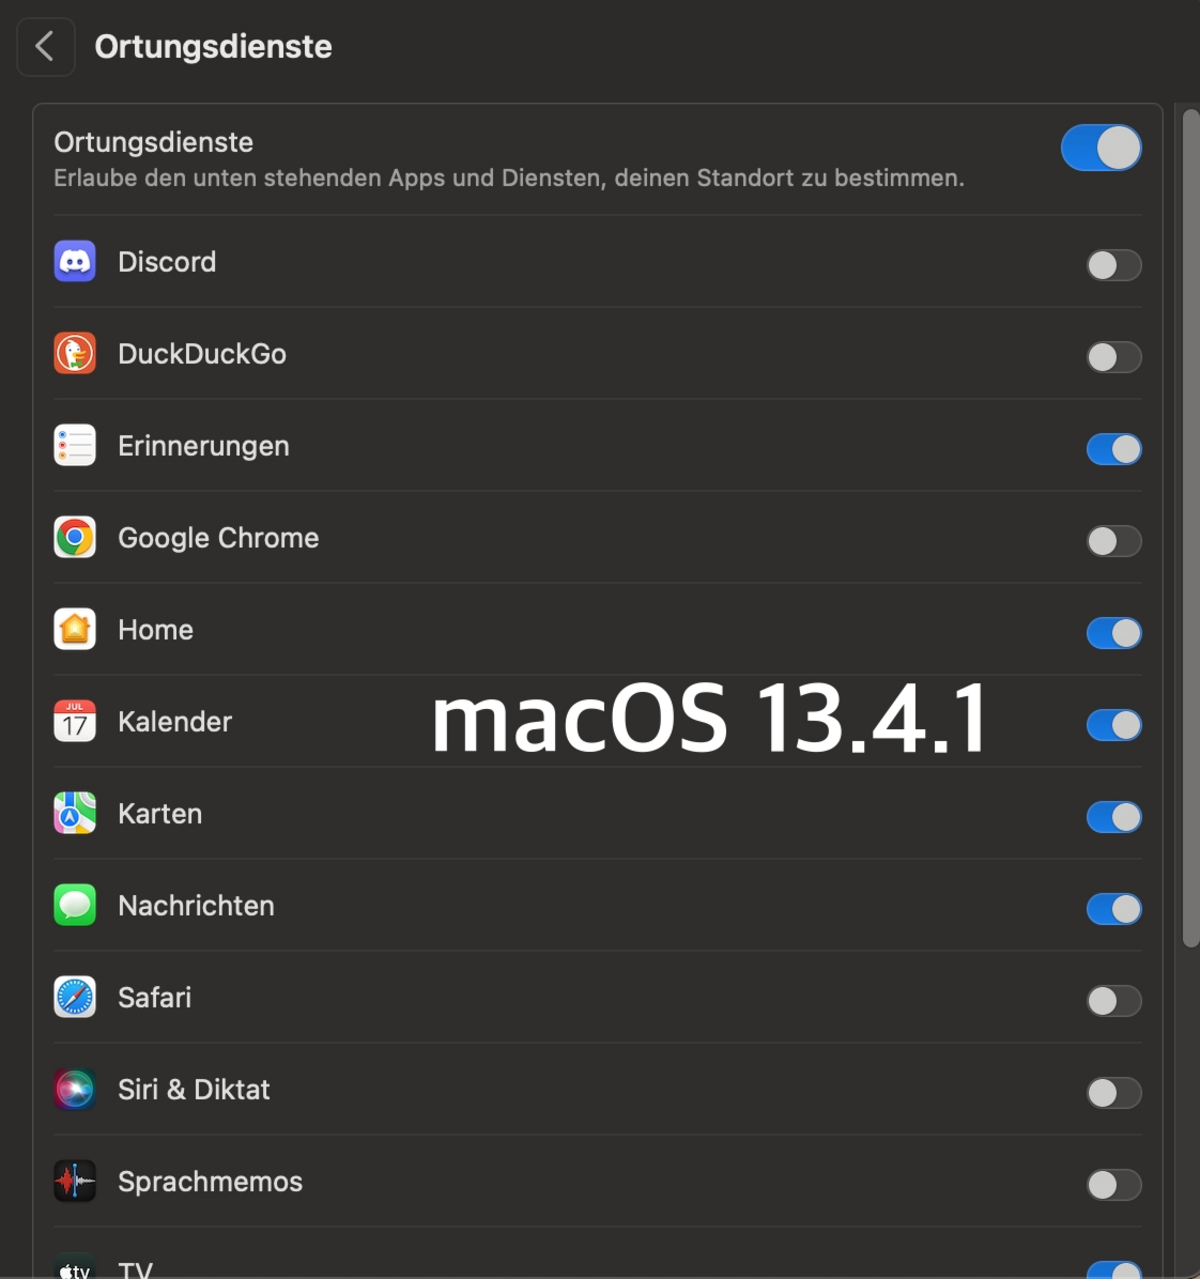Enable location access for Discord

[1114, 265]
